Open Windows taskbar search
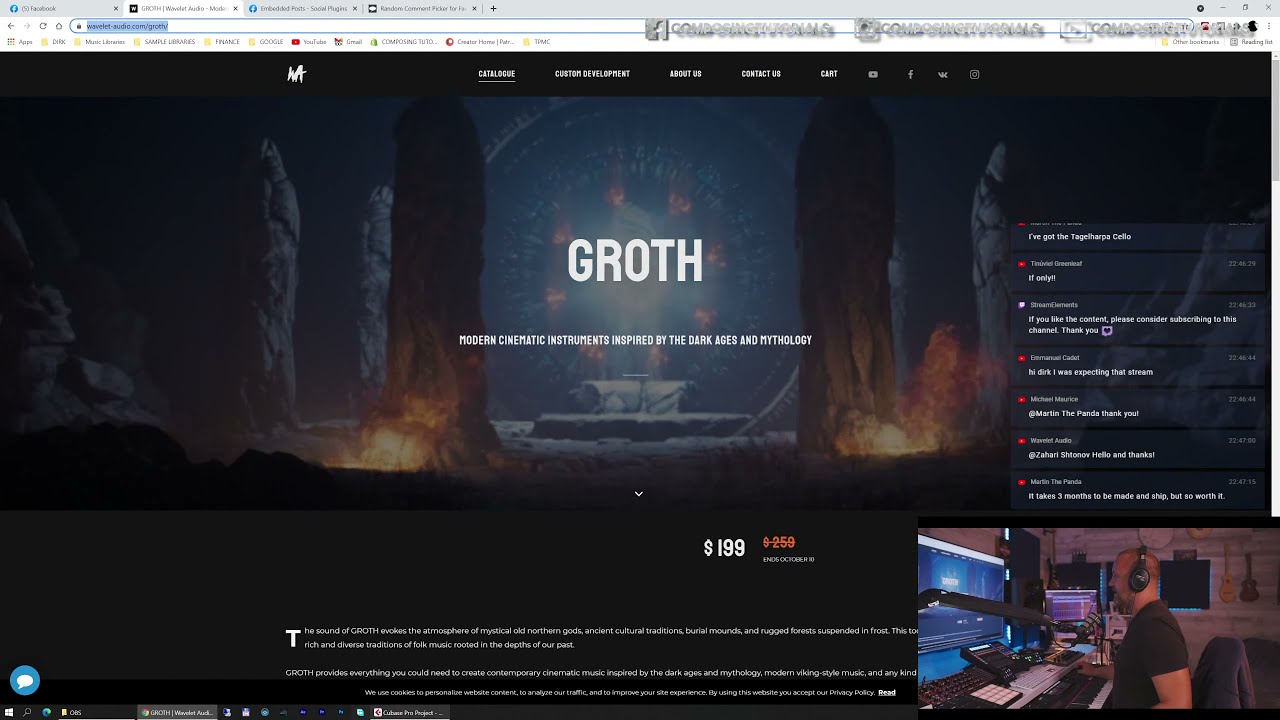Image resolution: width=1280 pixels, height=720 pixels. click(x=27, y=712)
